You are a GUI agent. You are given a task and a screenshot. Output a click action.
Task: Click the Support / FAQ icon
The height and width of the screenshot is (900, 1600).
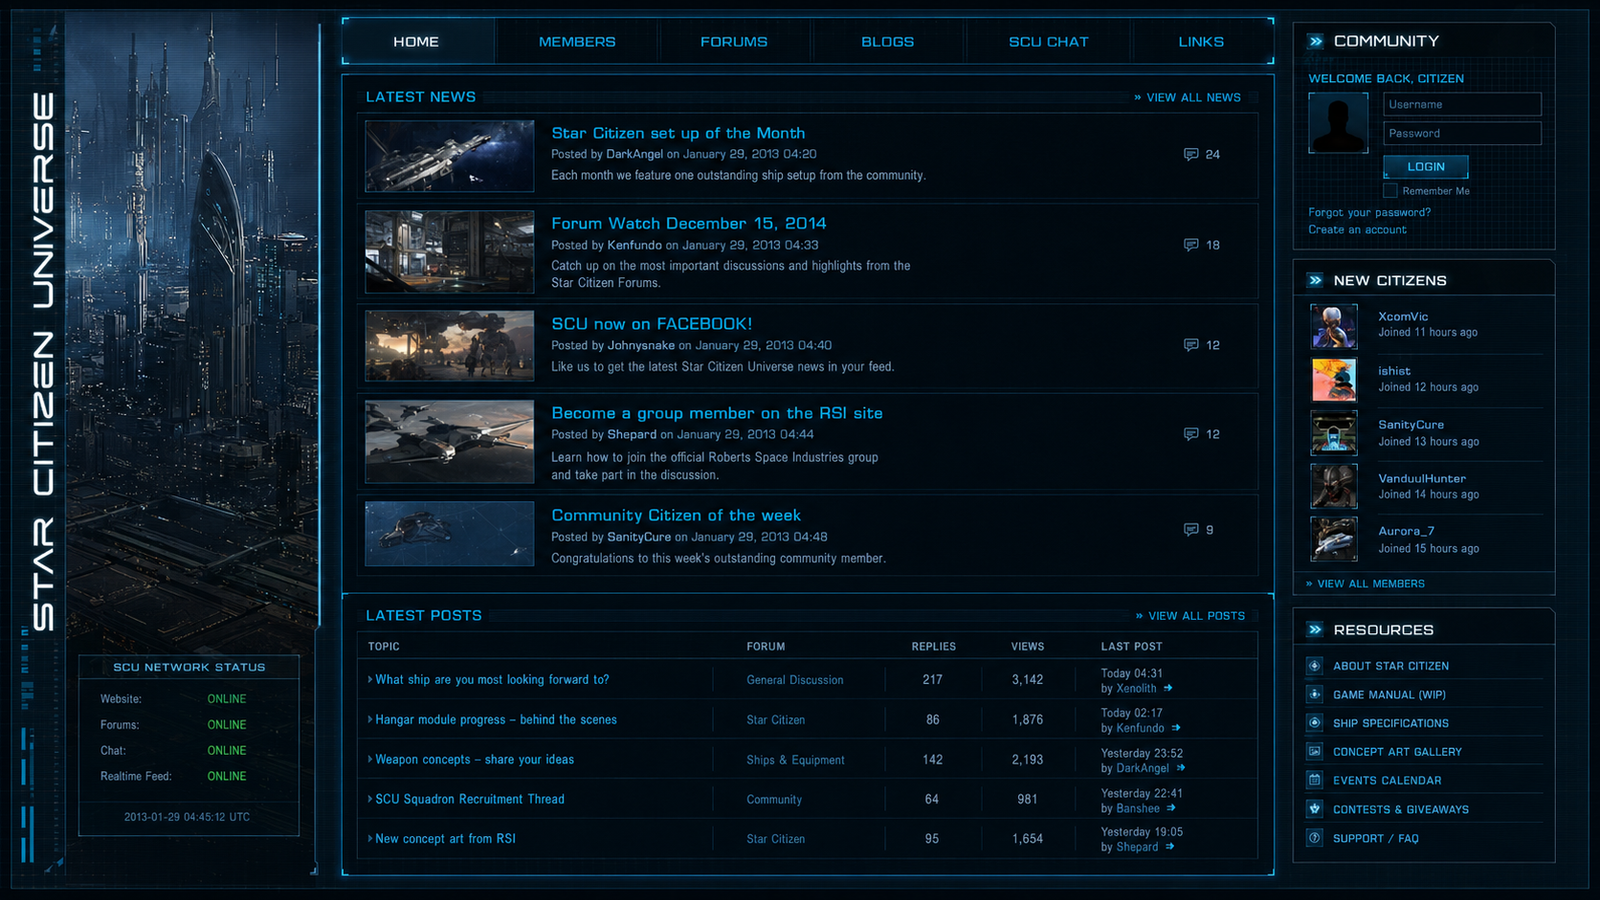click(1314, 838)
